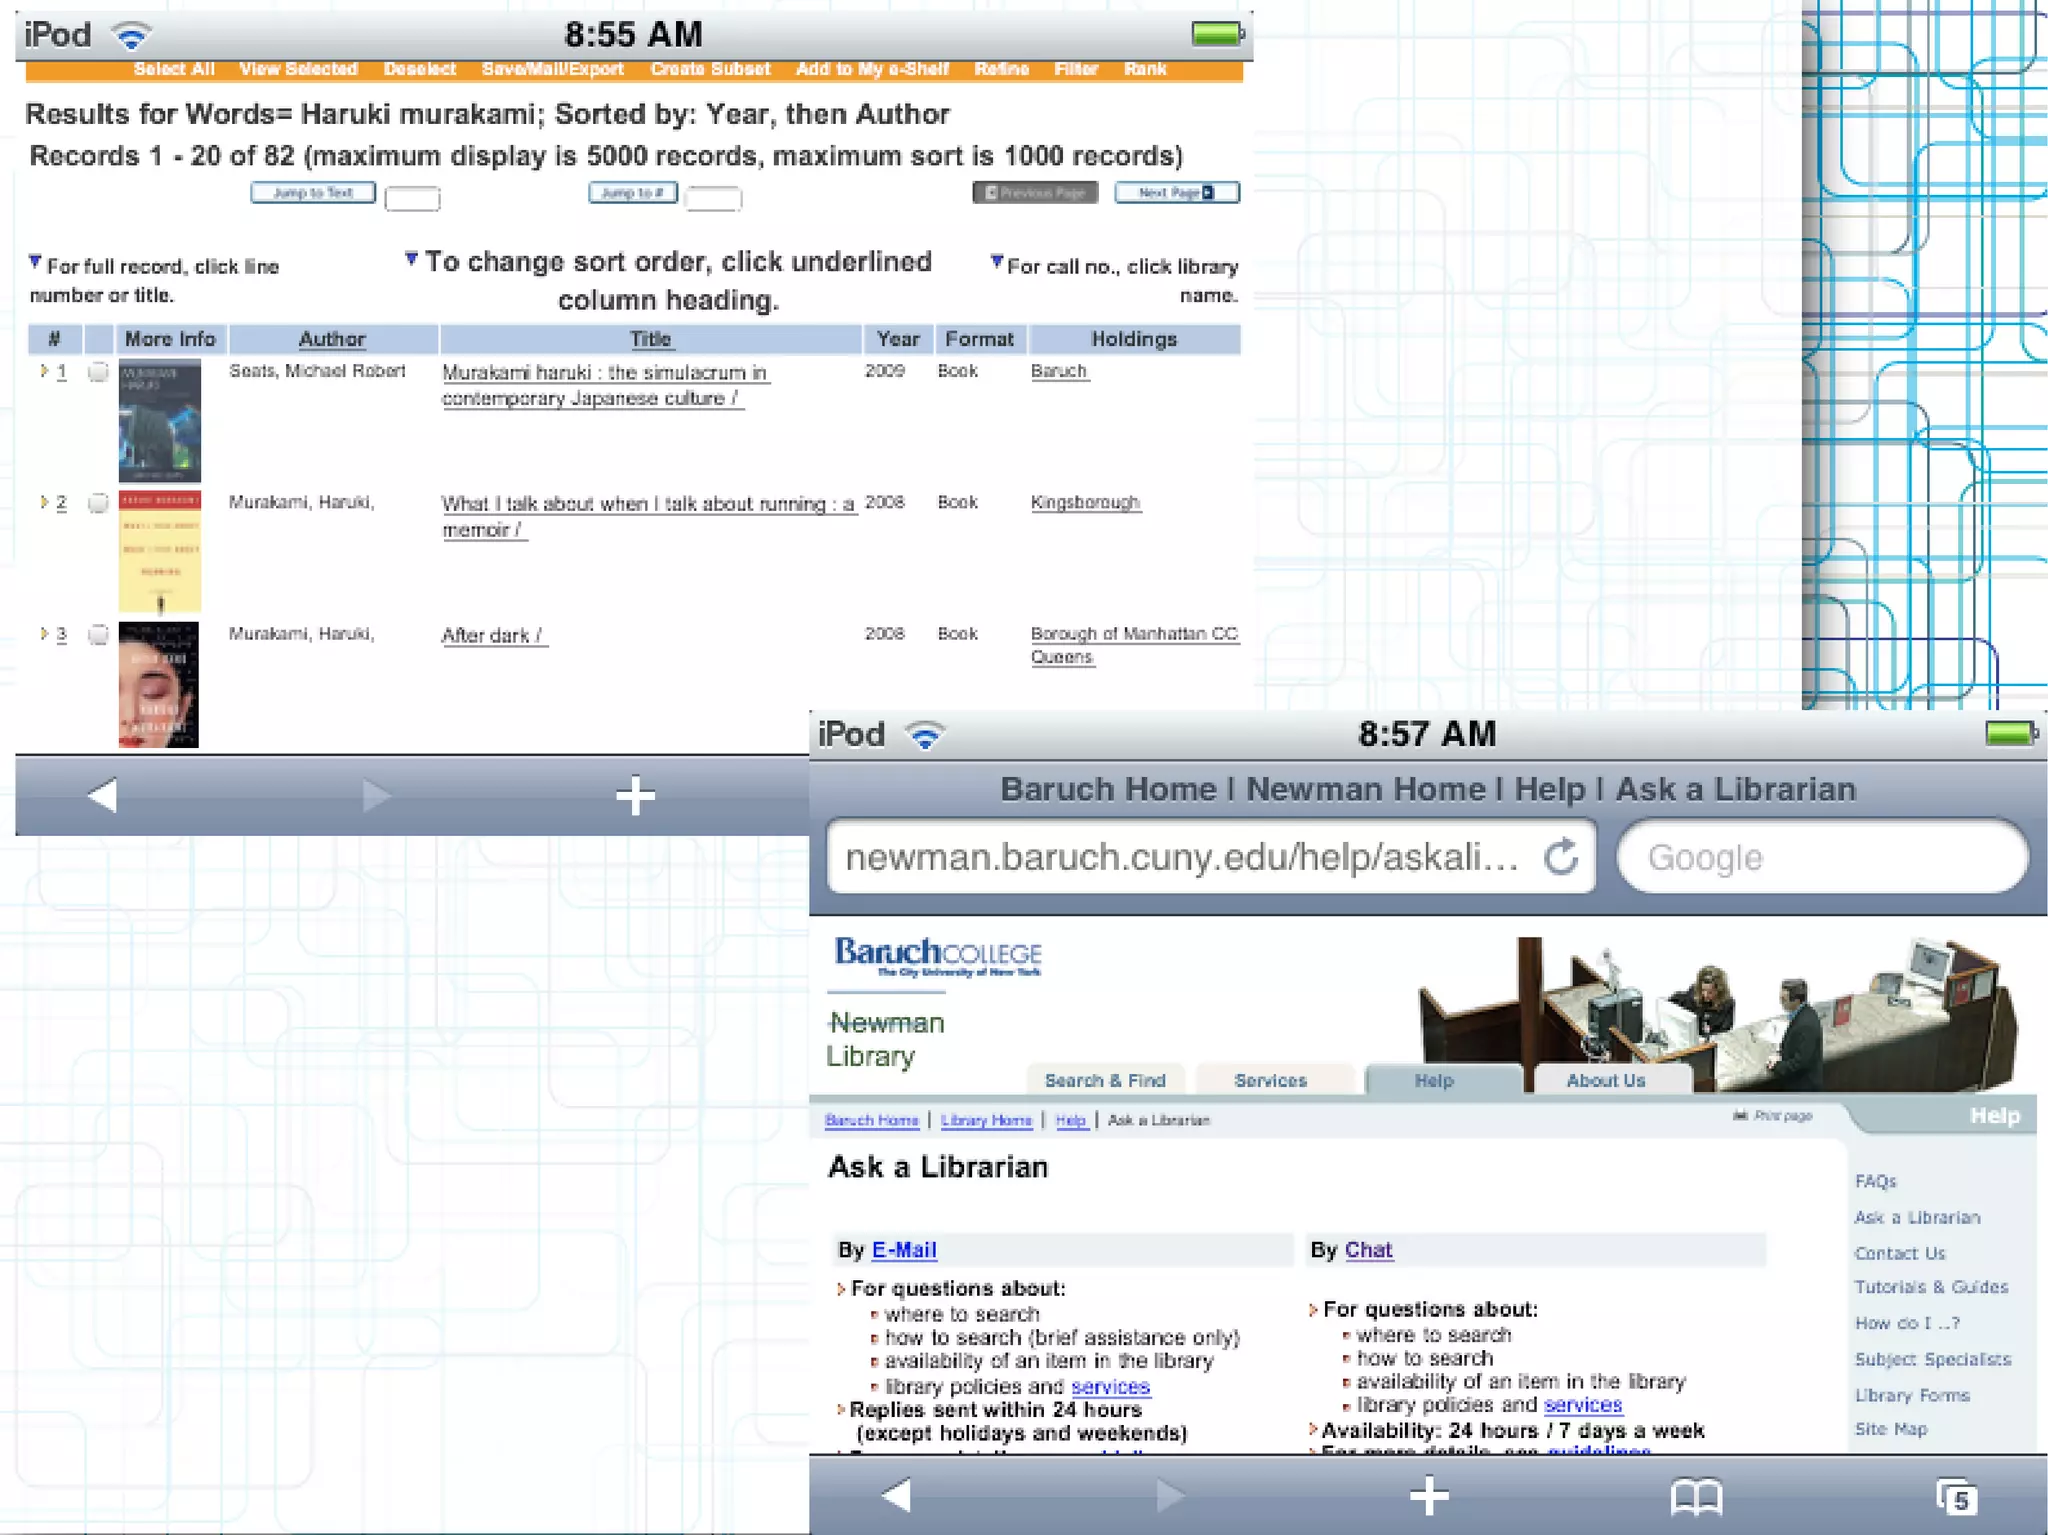Viewport: 2048px width, 1535px height.
Task: Tap forward arrow in upper Safari toolbar
Action: coord(376,796)
